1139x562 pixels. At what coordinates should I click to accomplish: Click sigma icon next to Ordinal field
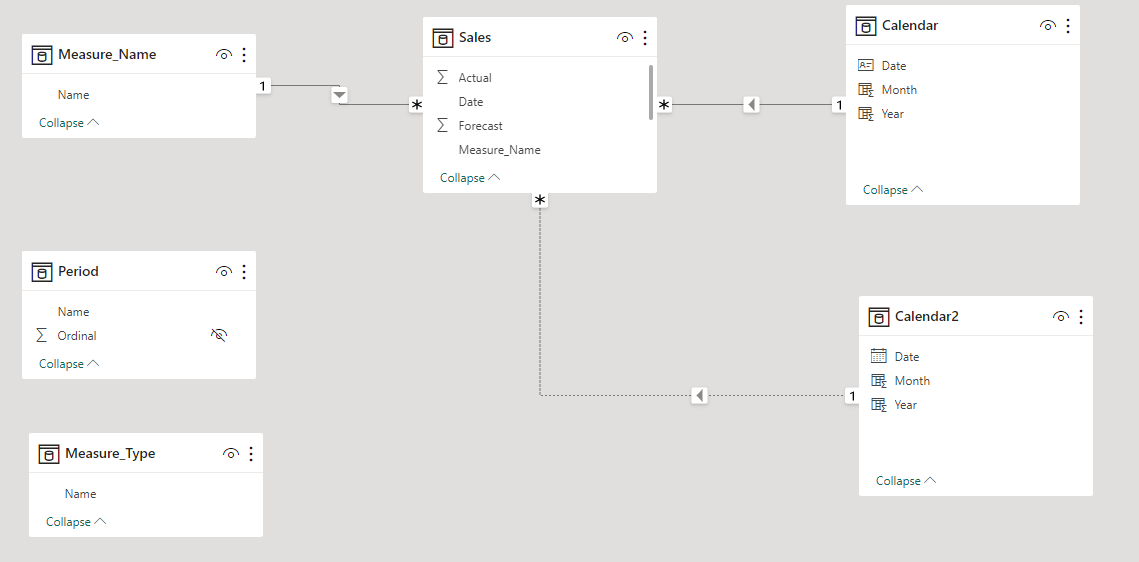point(41,335)
